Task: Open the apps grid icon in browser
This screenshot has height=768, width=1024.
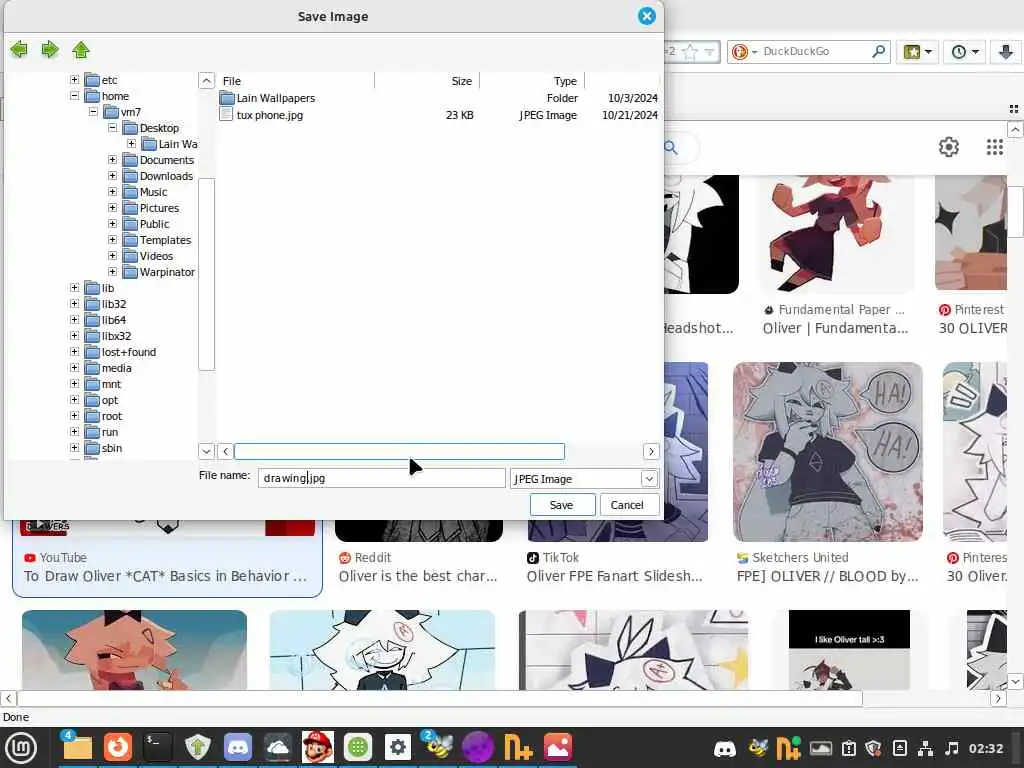Action: click(995, 147)
